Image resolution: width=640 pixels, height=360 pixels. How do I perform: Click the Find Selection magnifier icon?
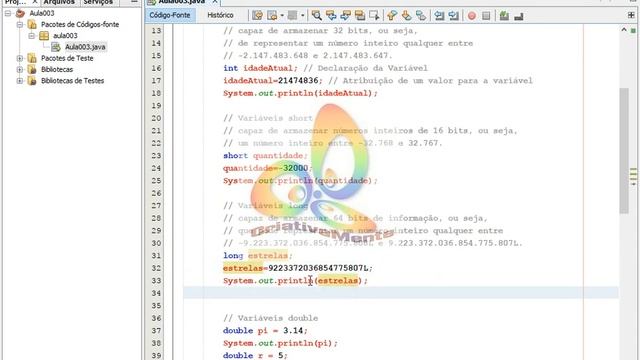[x=316, y=16]
